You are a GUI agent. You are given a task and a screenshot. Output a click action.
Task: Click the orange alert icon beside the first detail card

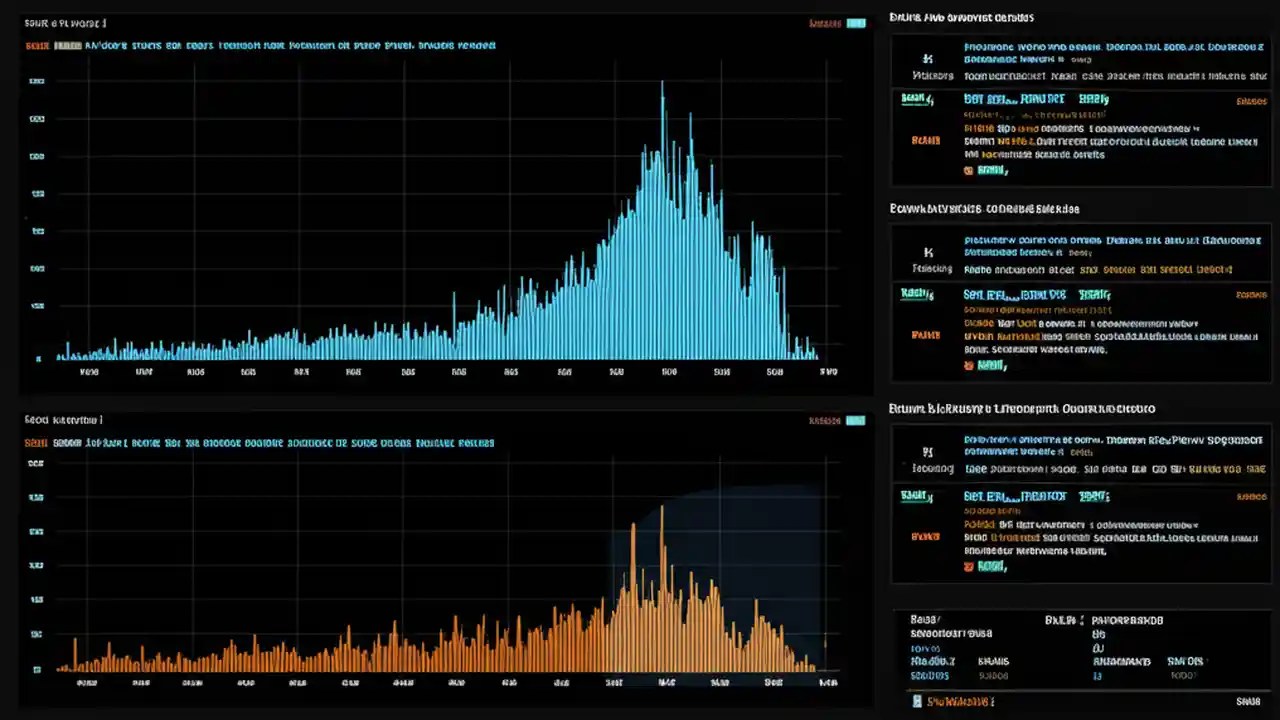(x=926, y=140)
